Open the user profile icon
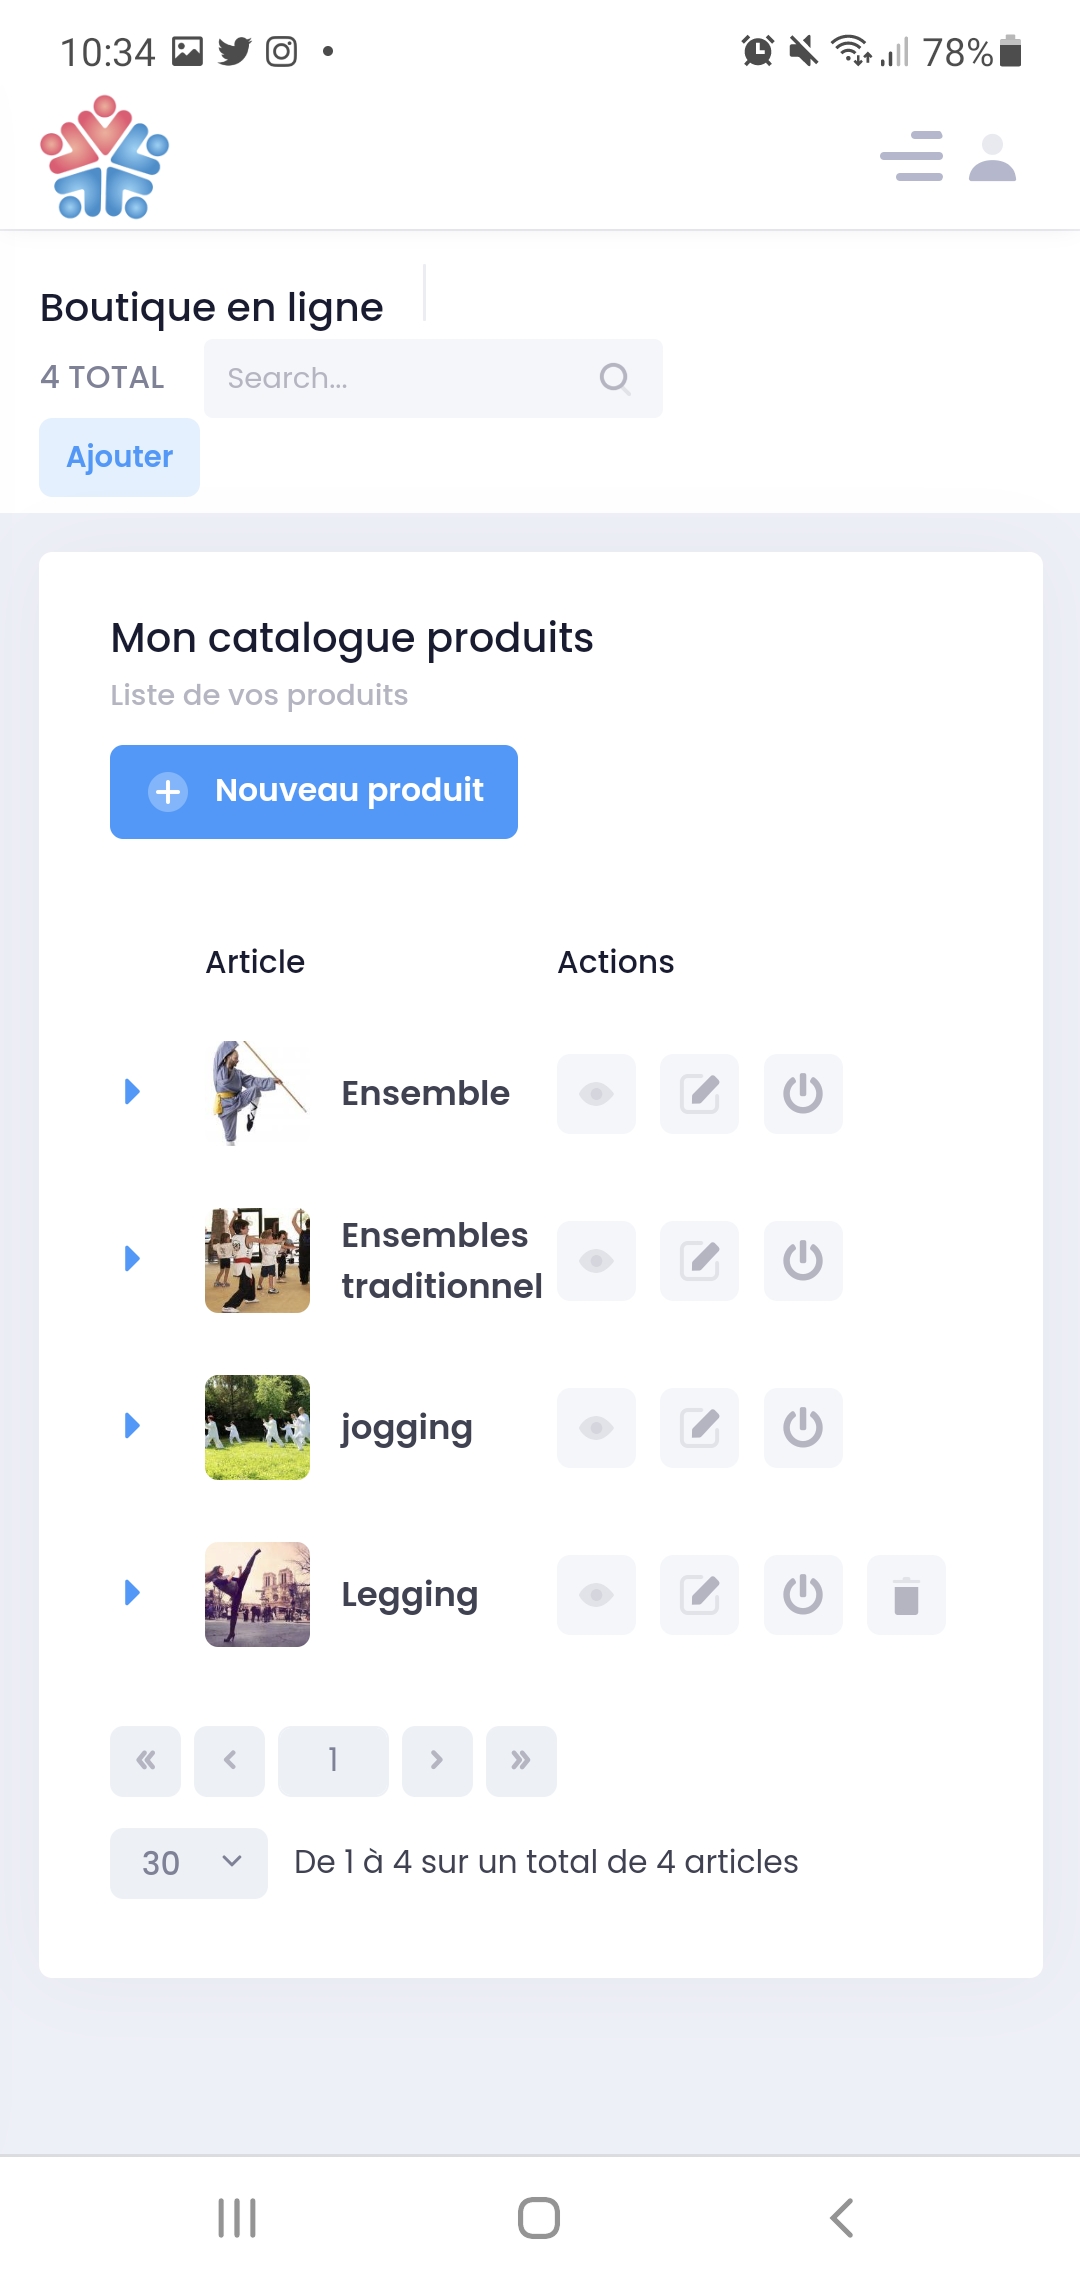Image resolution: width=1080 pixels, height=2280 pixels. [x=992, y=158]
